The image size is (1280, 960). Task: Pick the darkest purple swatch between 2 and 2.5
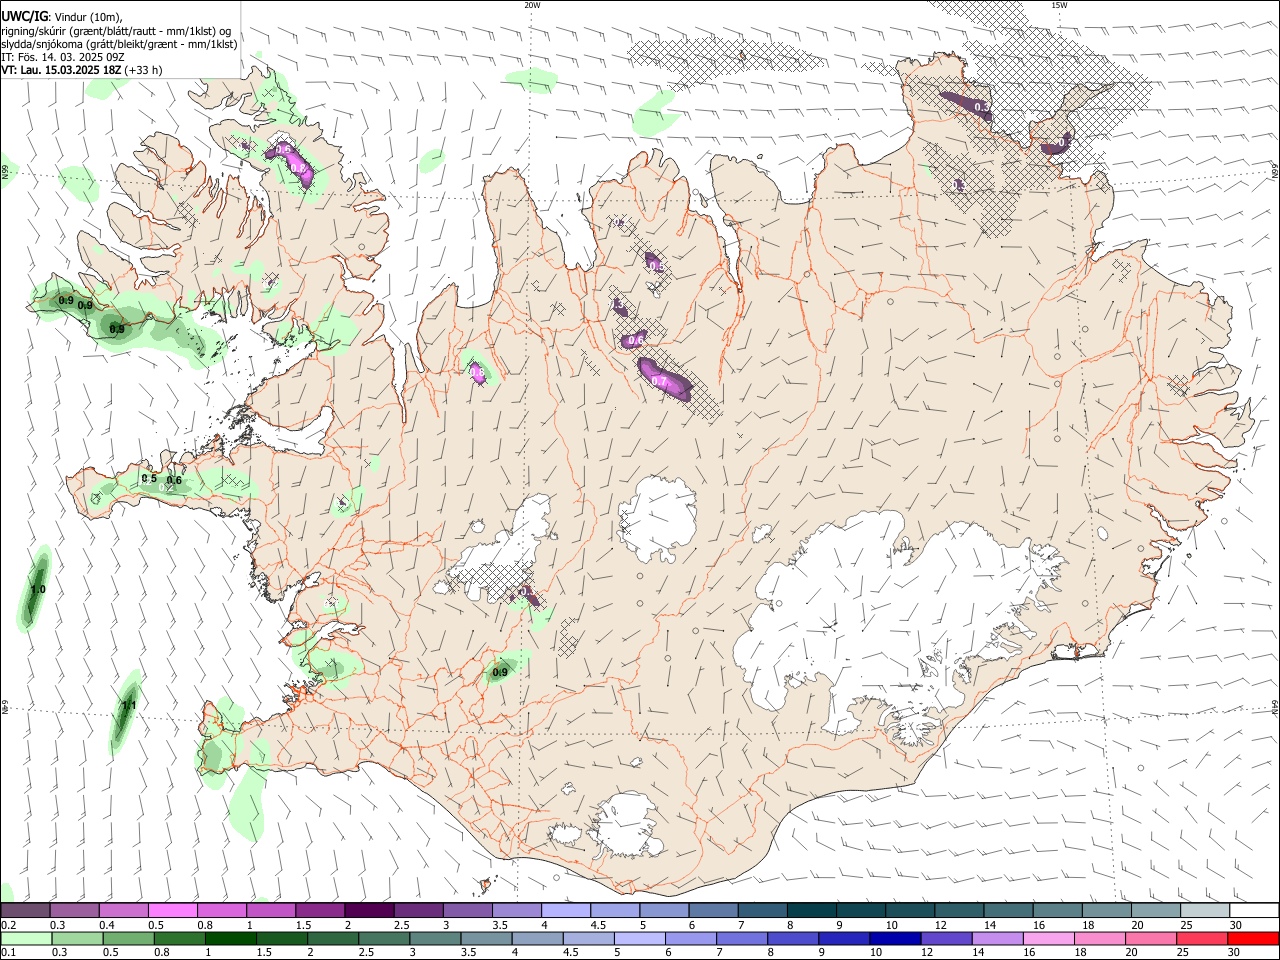click(368, 911)
